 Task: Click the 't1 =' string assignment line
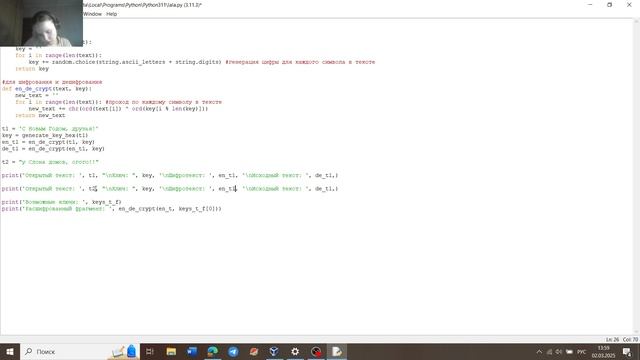coord(50,129)
